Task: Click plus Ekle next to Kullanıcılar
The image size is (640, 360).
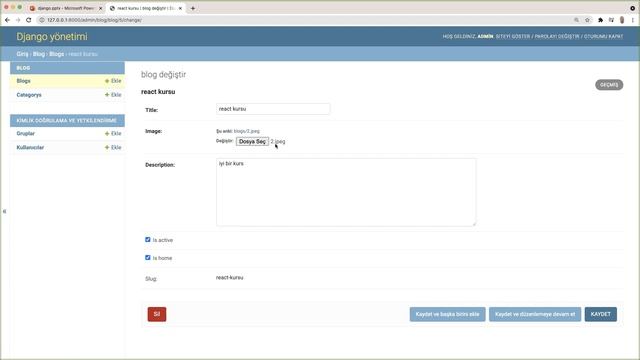Action: click(113, 147)
